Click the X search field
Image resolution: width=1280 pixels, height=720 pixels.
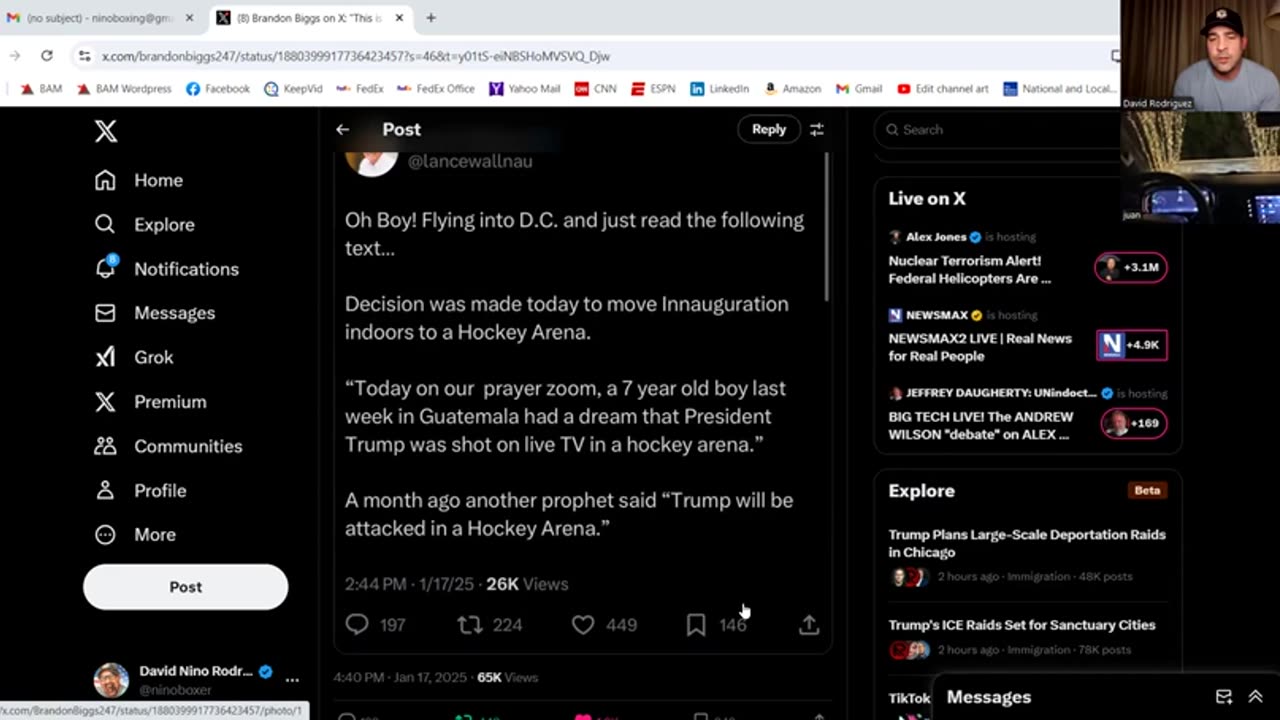[x=1000, y=129]
